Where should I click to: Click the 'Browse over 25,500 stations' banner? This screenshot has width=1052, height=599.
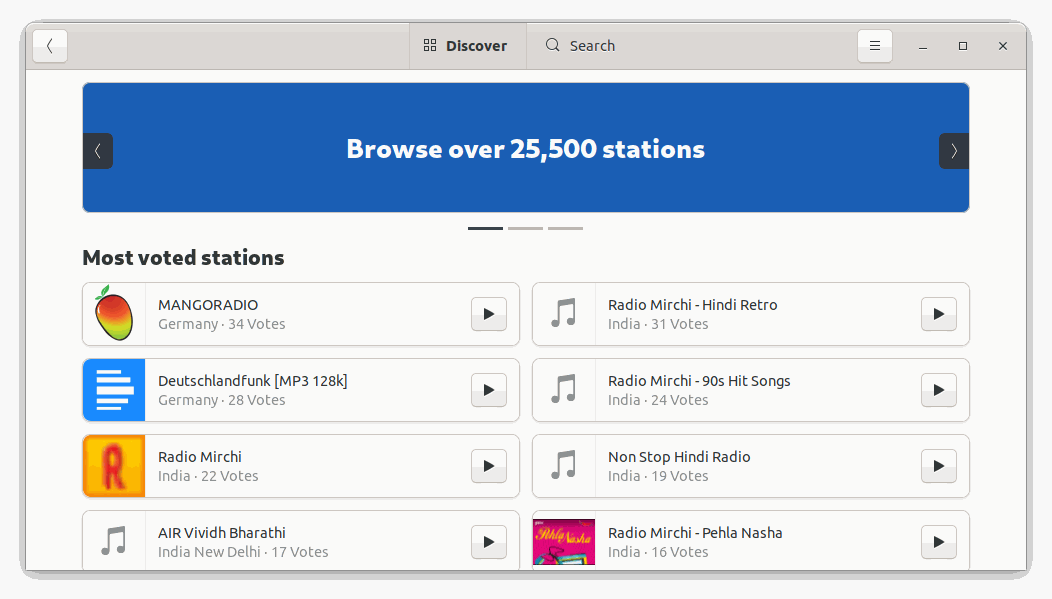(526, 148)
